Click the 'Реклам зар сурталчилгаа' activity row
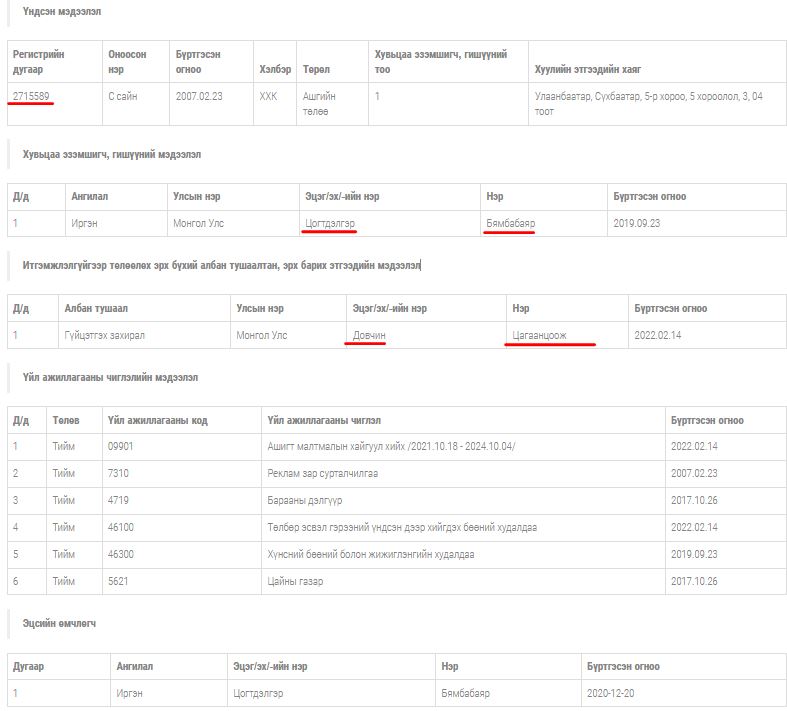Screen dimensions: 787x711 click(323, 474)
